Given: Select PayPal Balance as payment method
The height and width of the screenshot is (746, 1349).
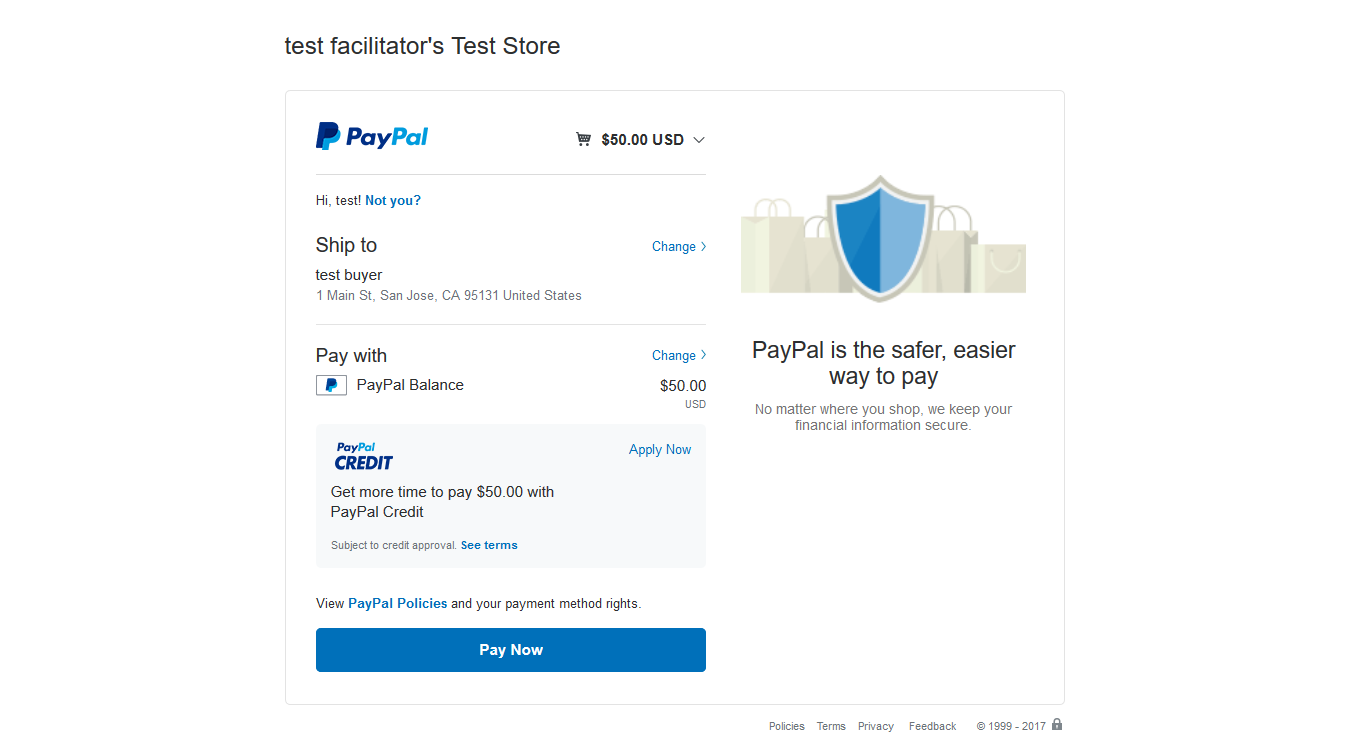Looking at the screenshot, I should [x=410, y=385].
